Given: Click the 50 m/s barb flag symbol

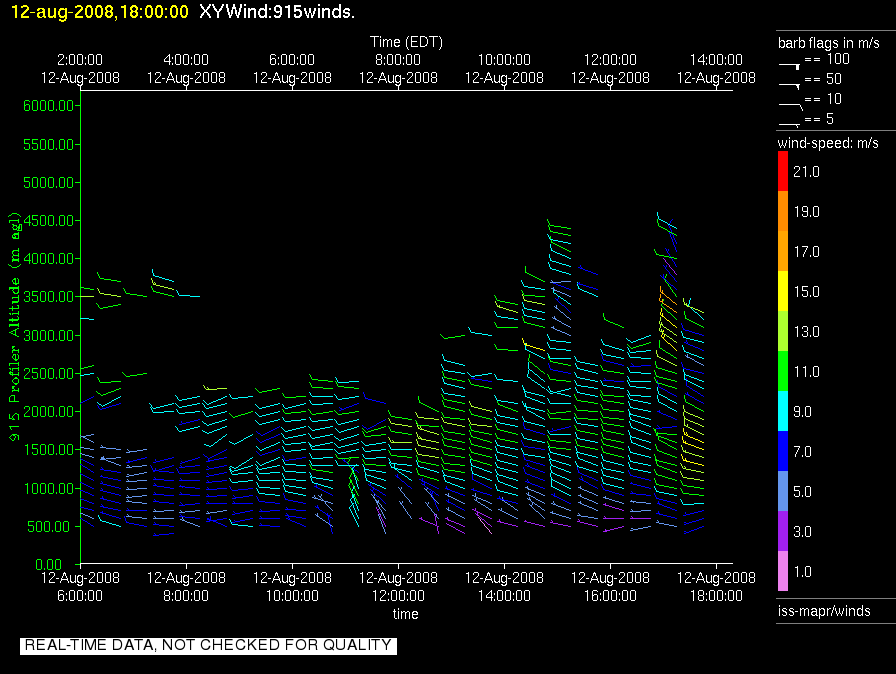Looking at the screenshot, I should point(789,86).
